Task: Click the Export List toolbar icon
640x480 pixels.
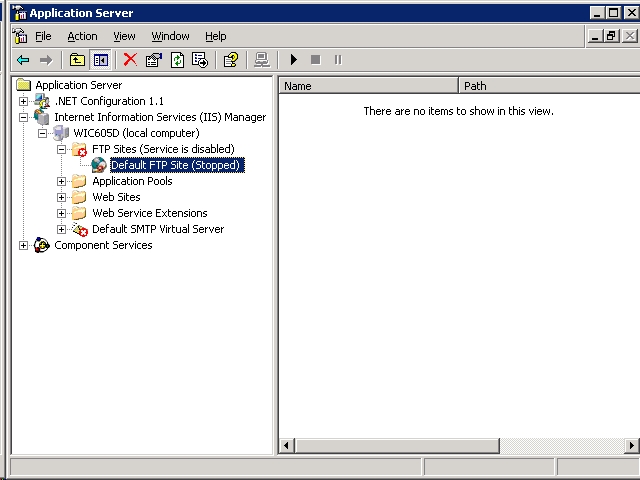Action: (199, 60)
